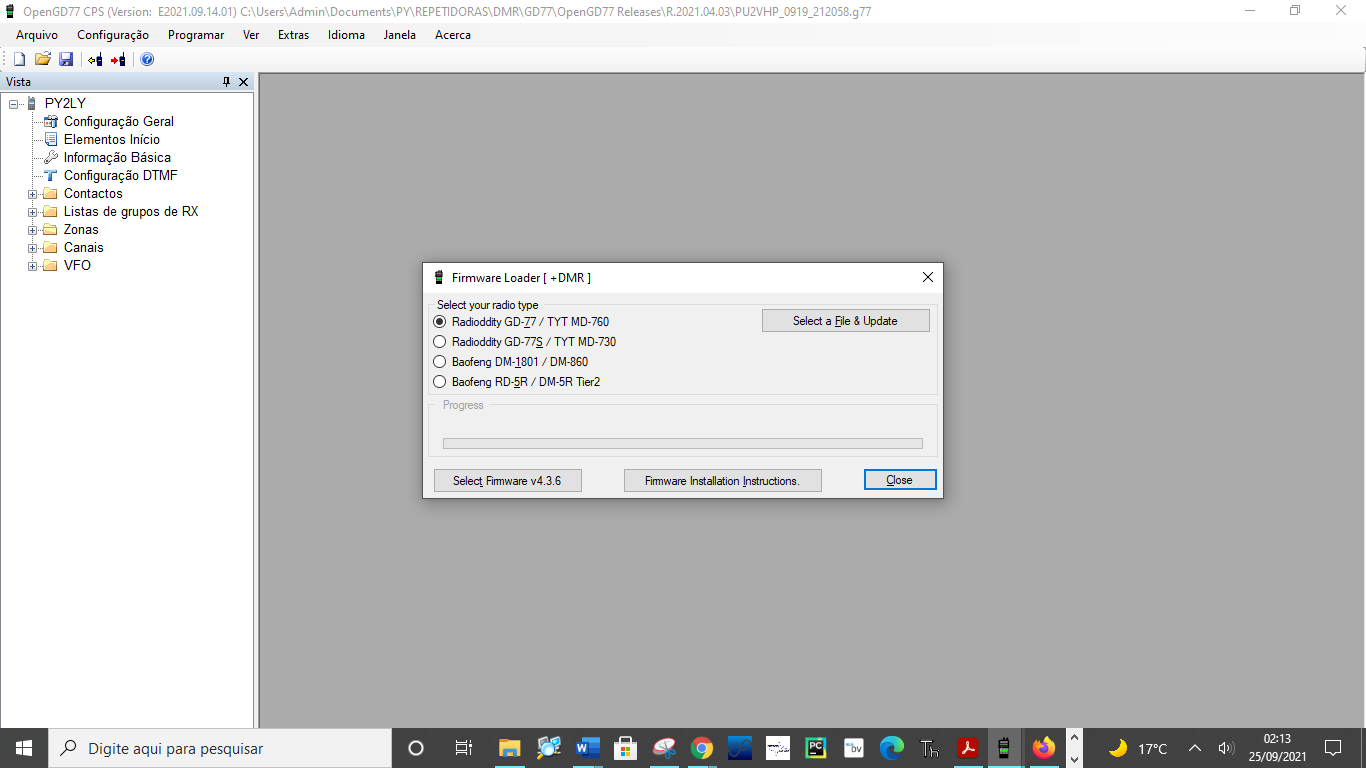
Task: Select Radioddity GD-77 / TYT MD-760 radio type
Action: (521, 322)
